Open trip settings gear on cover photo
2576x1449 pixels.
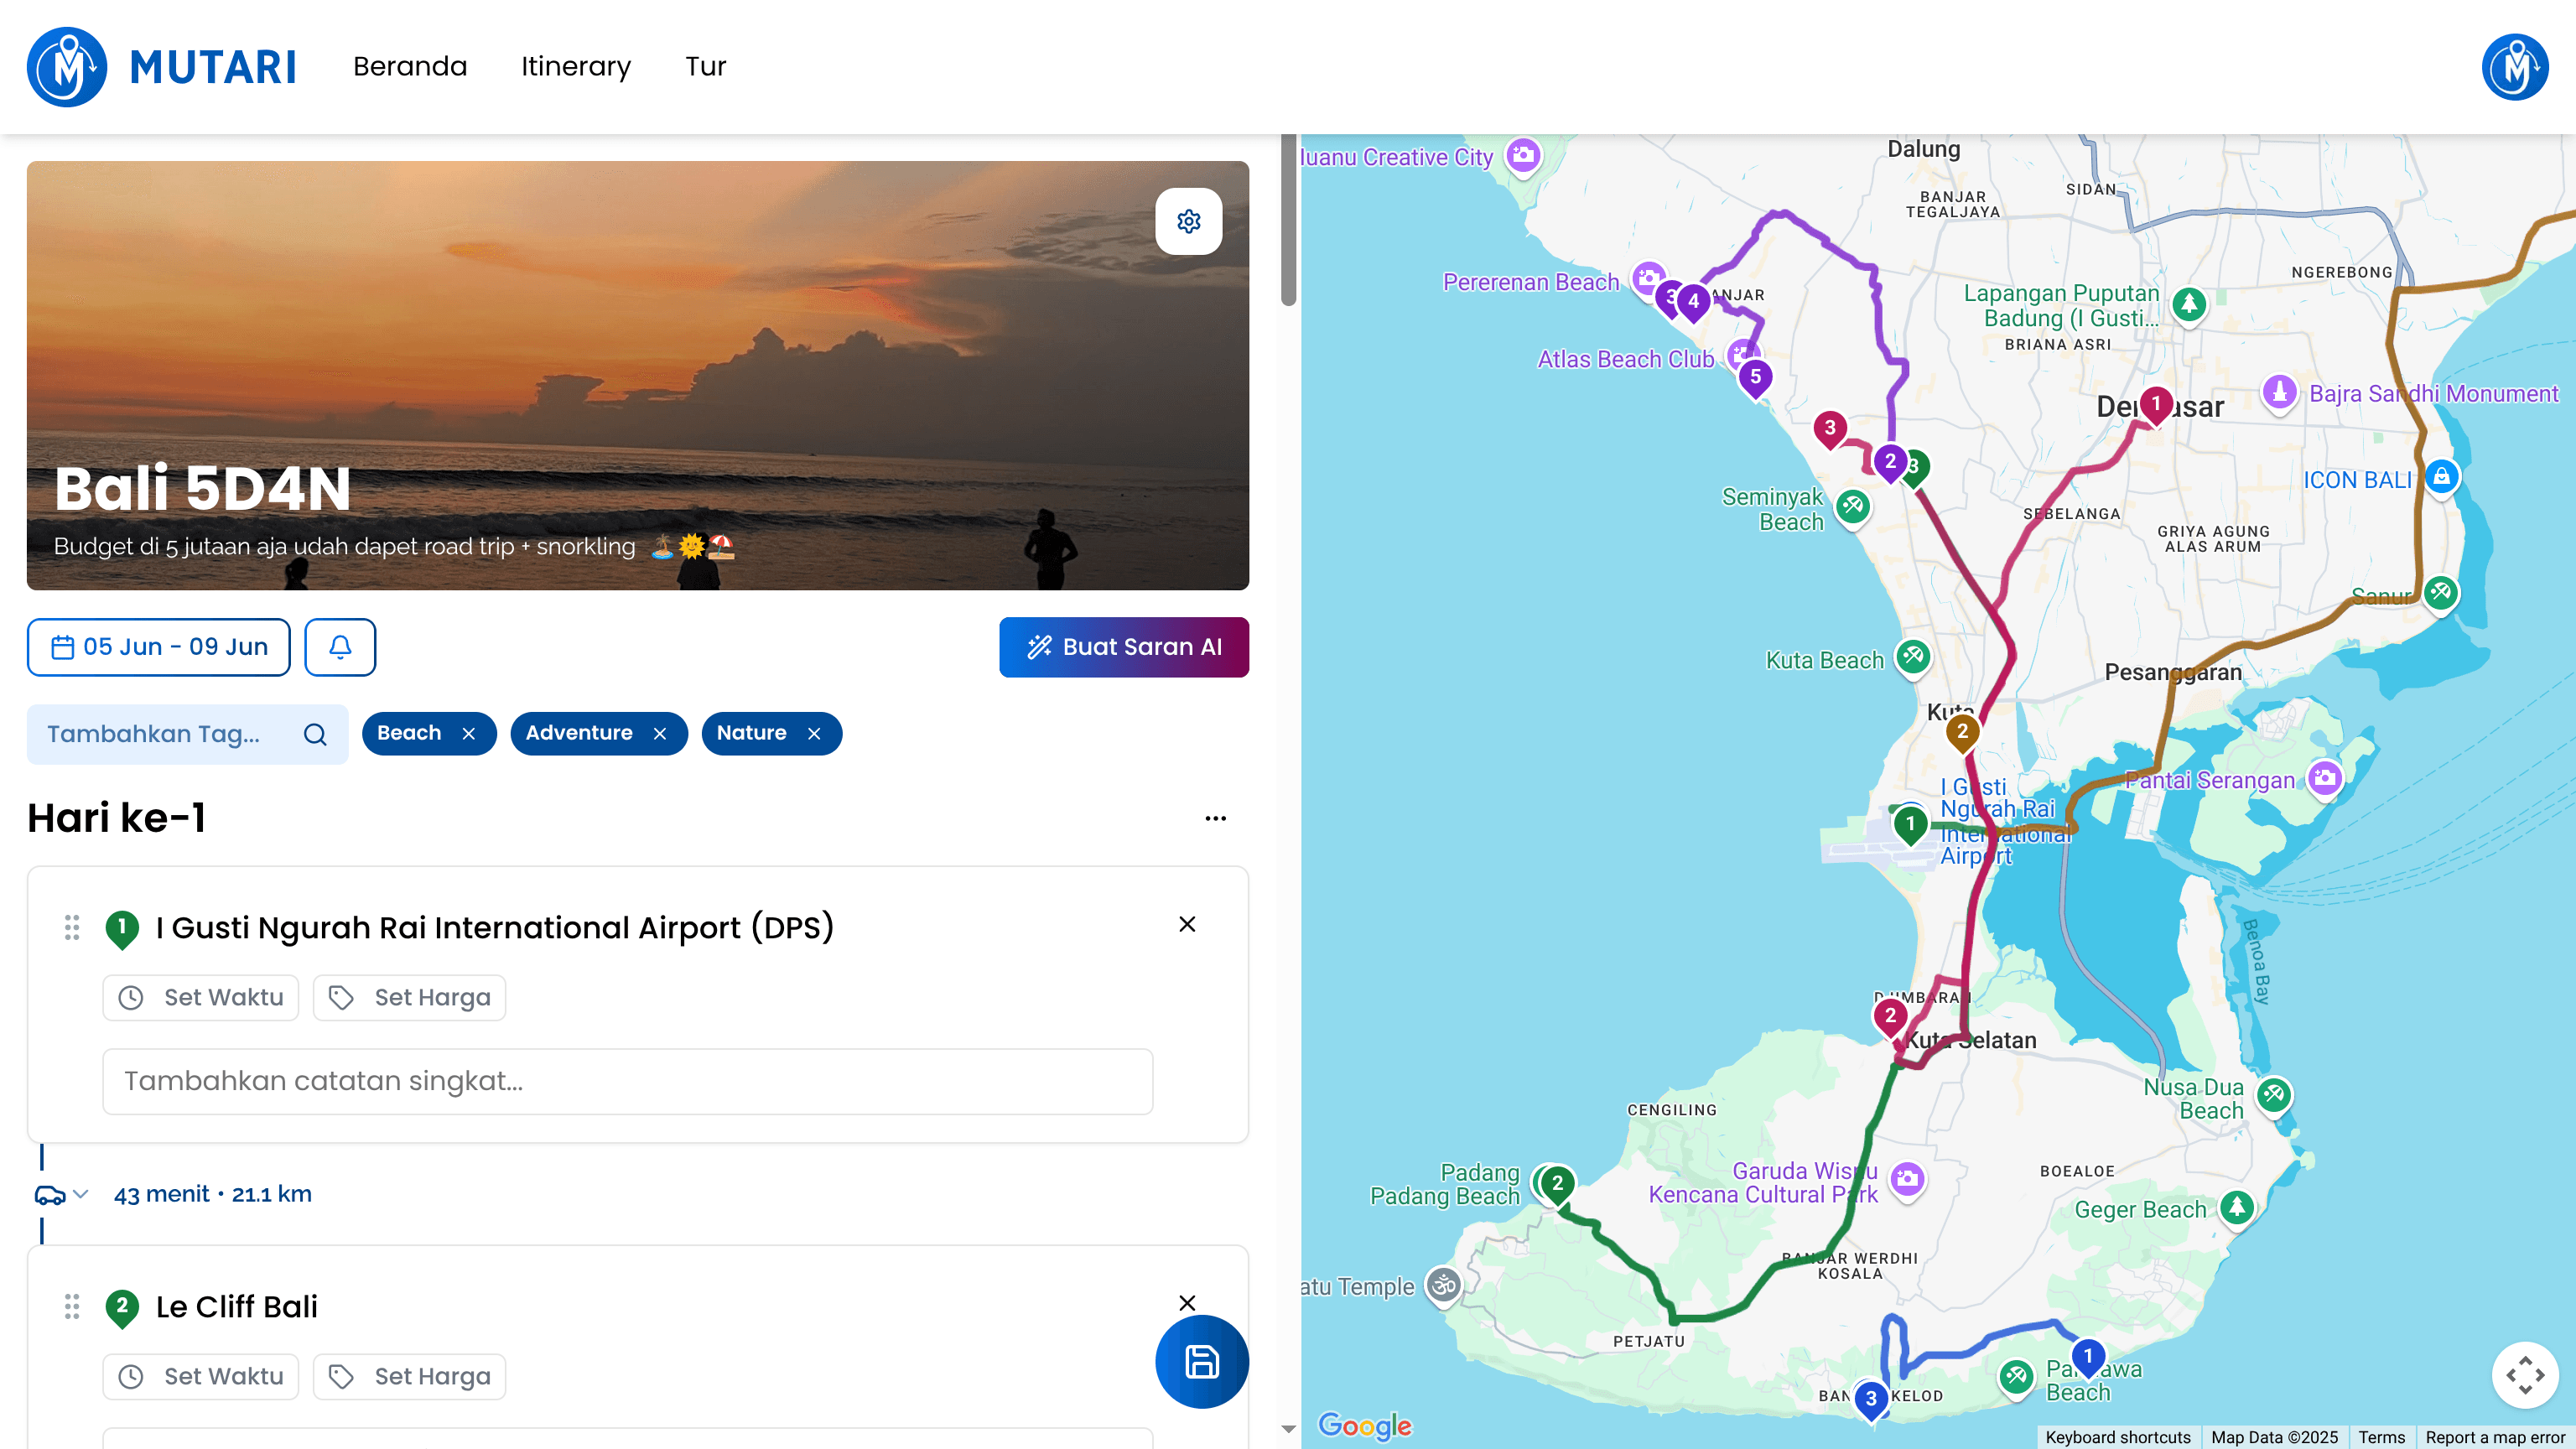(1189, 221)
